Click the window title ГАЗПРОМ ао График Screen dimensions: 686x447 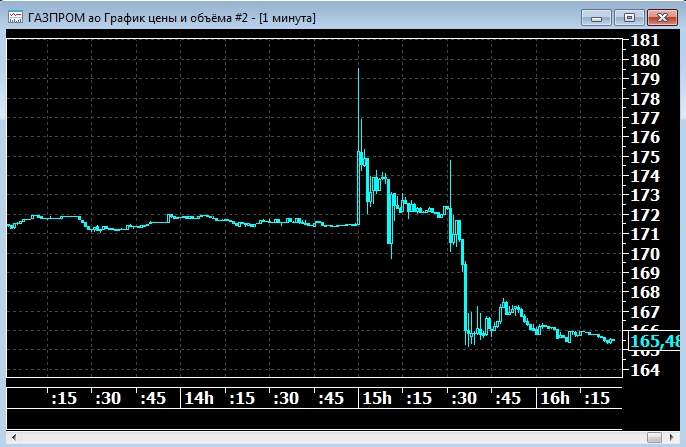(170, 17)
